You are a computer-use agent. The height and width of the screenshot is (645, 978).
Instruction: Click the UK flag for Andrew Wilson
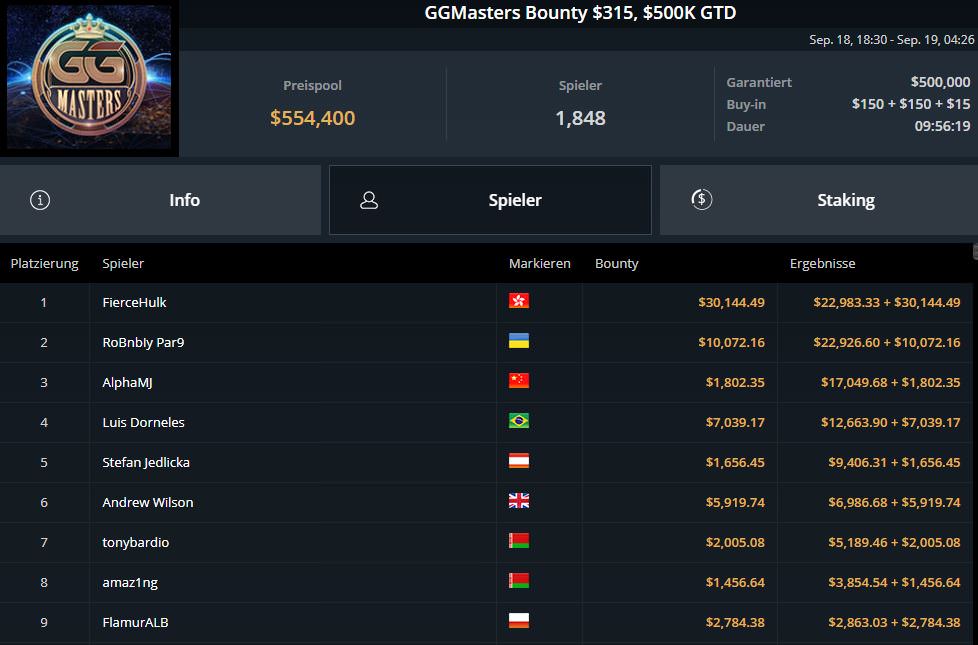tap(519, 500)
